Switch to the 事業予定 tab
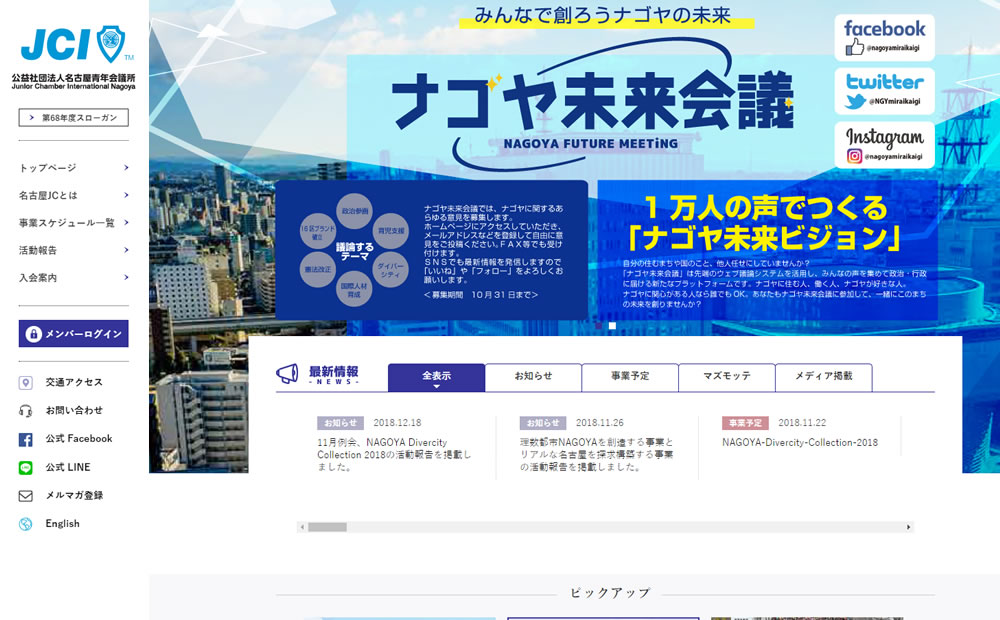 pyautogui.click(x=629, y=377)
